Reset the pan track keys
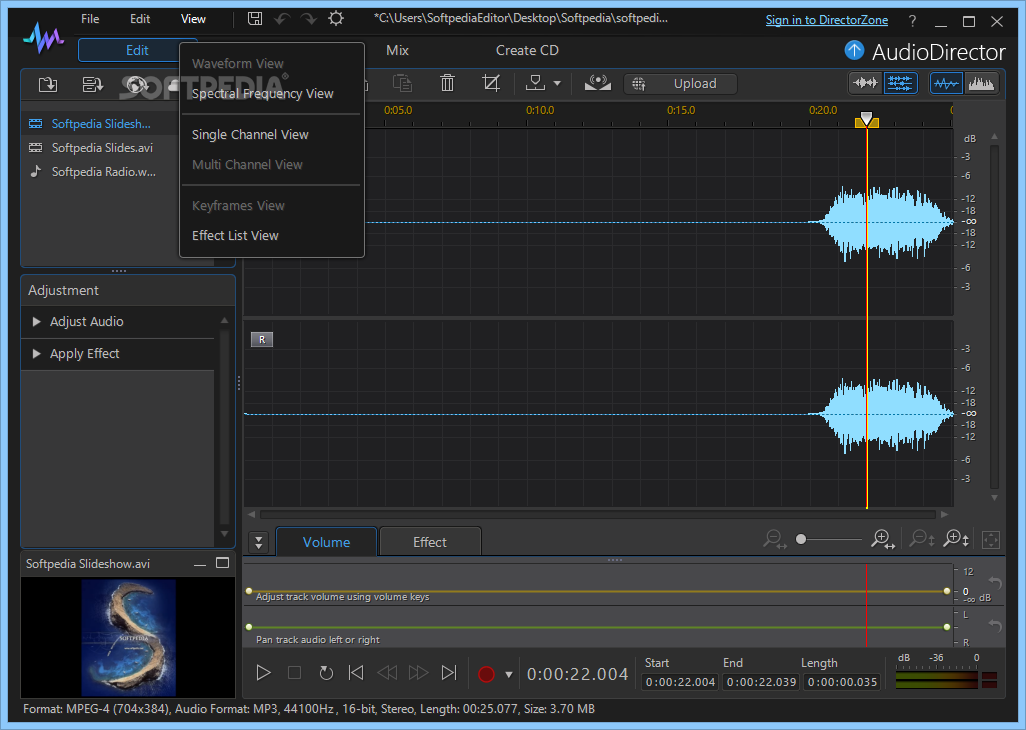This screenshot has height=730, width=1026. point(995,626)
